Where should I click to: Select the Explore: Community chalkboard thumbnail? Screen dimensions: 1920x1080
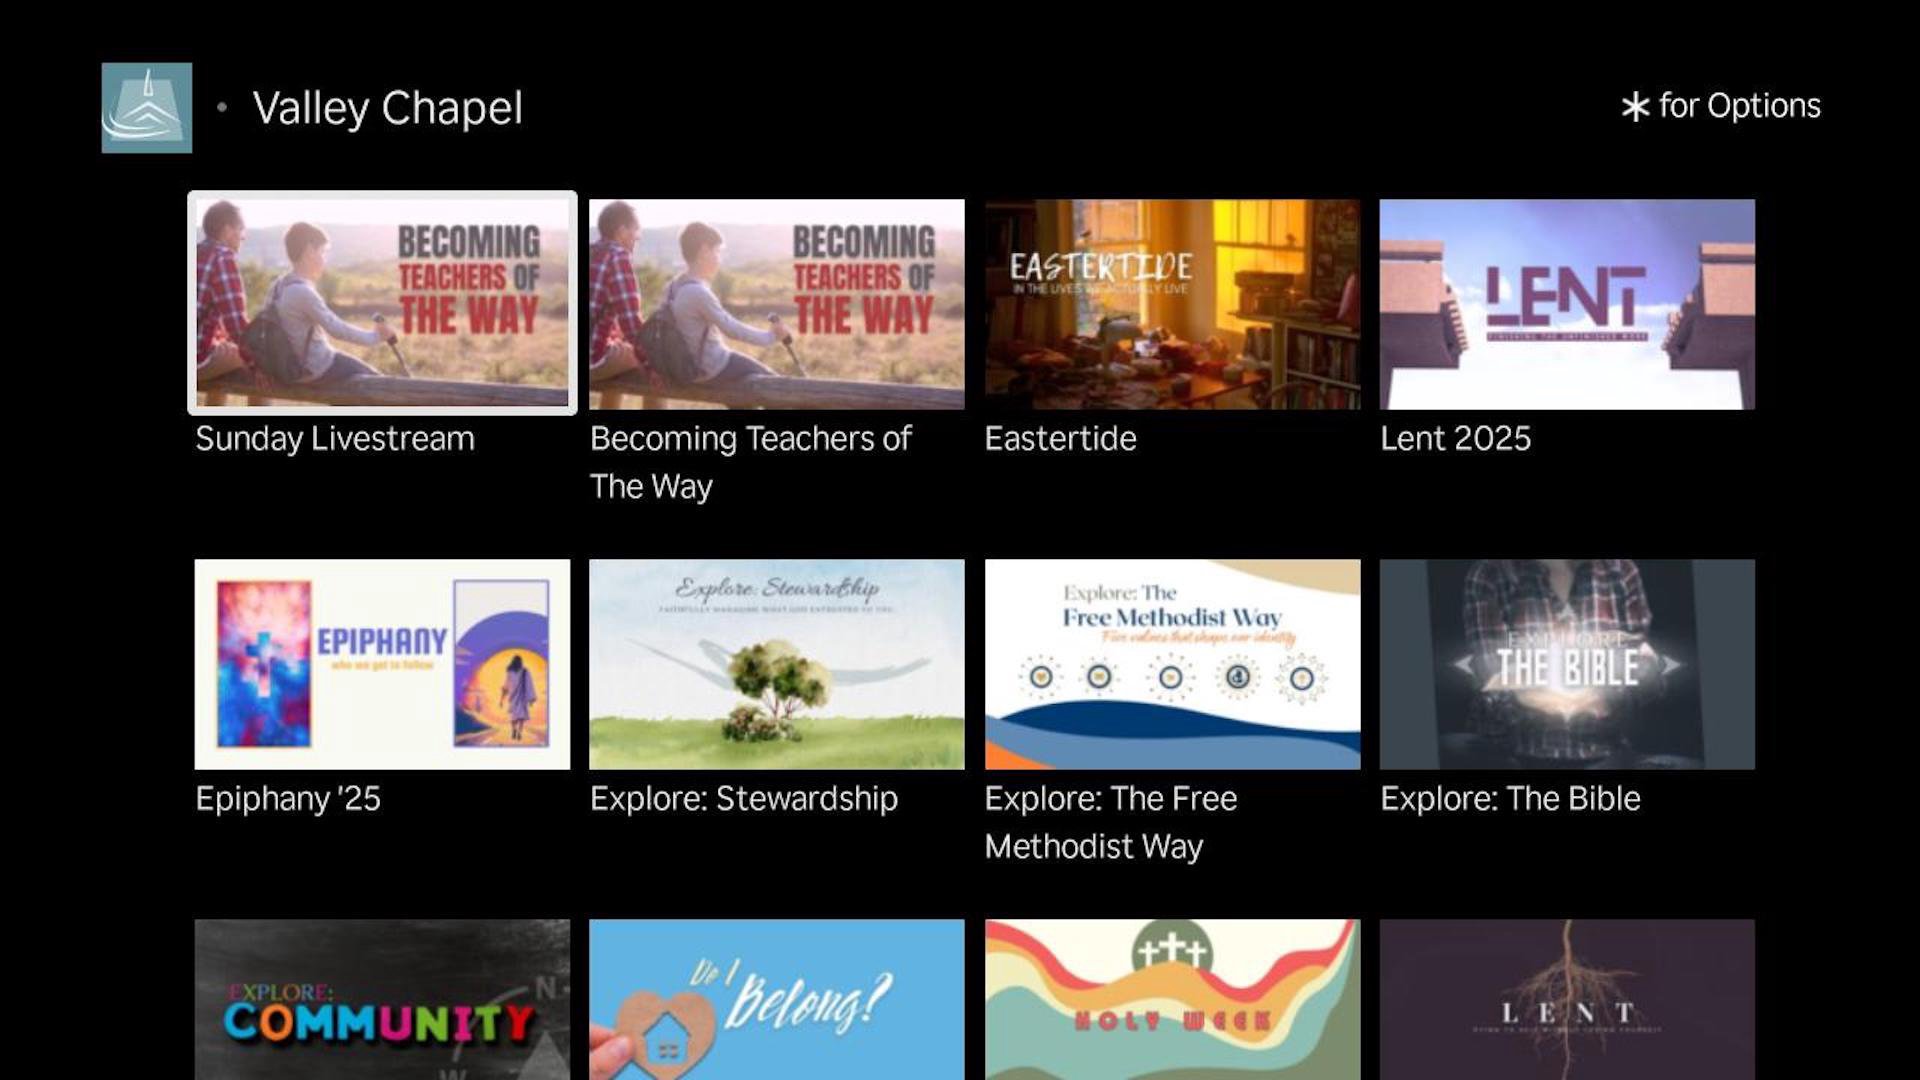tap(382, 999)
